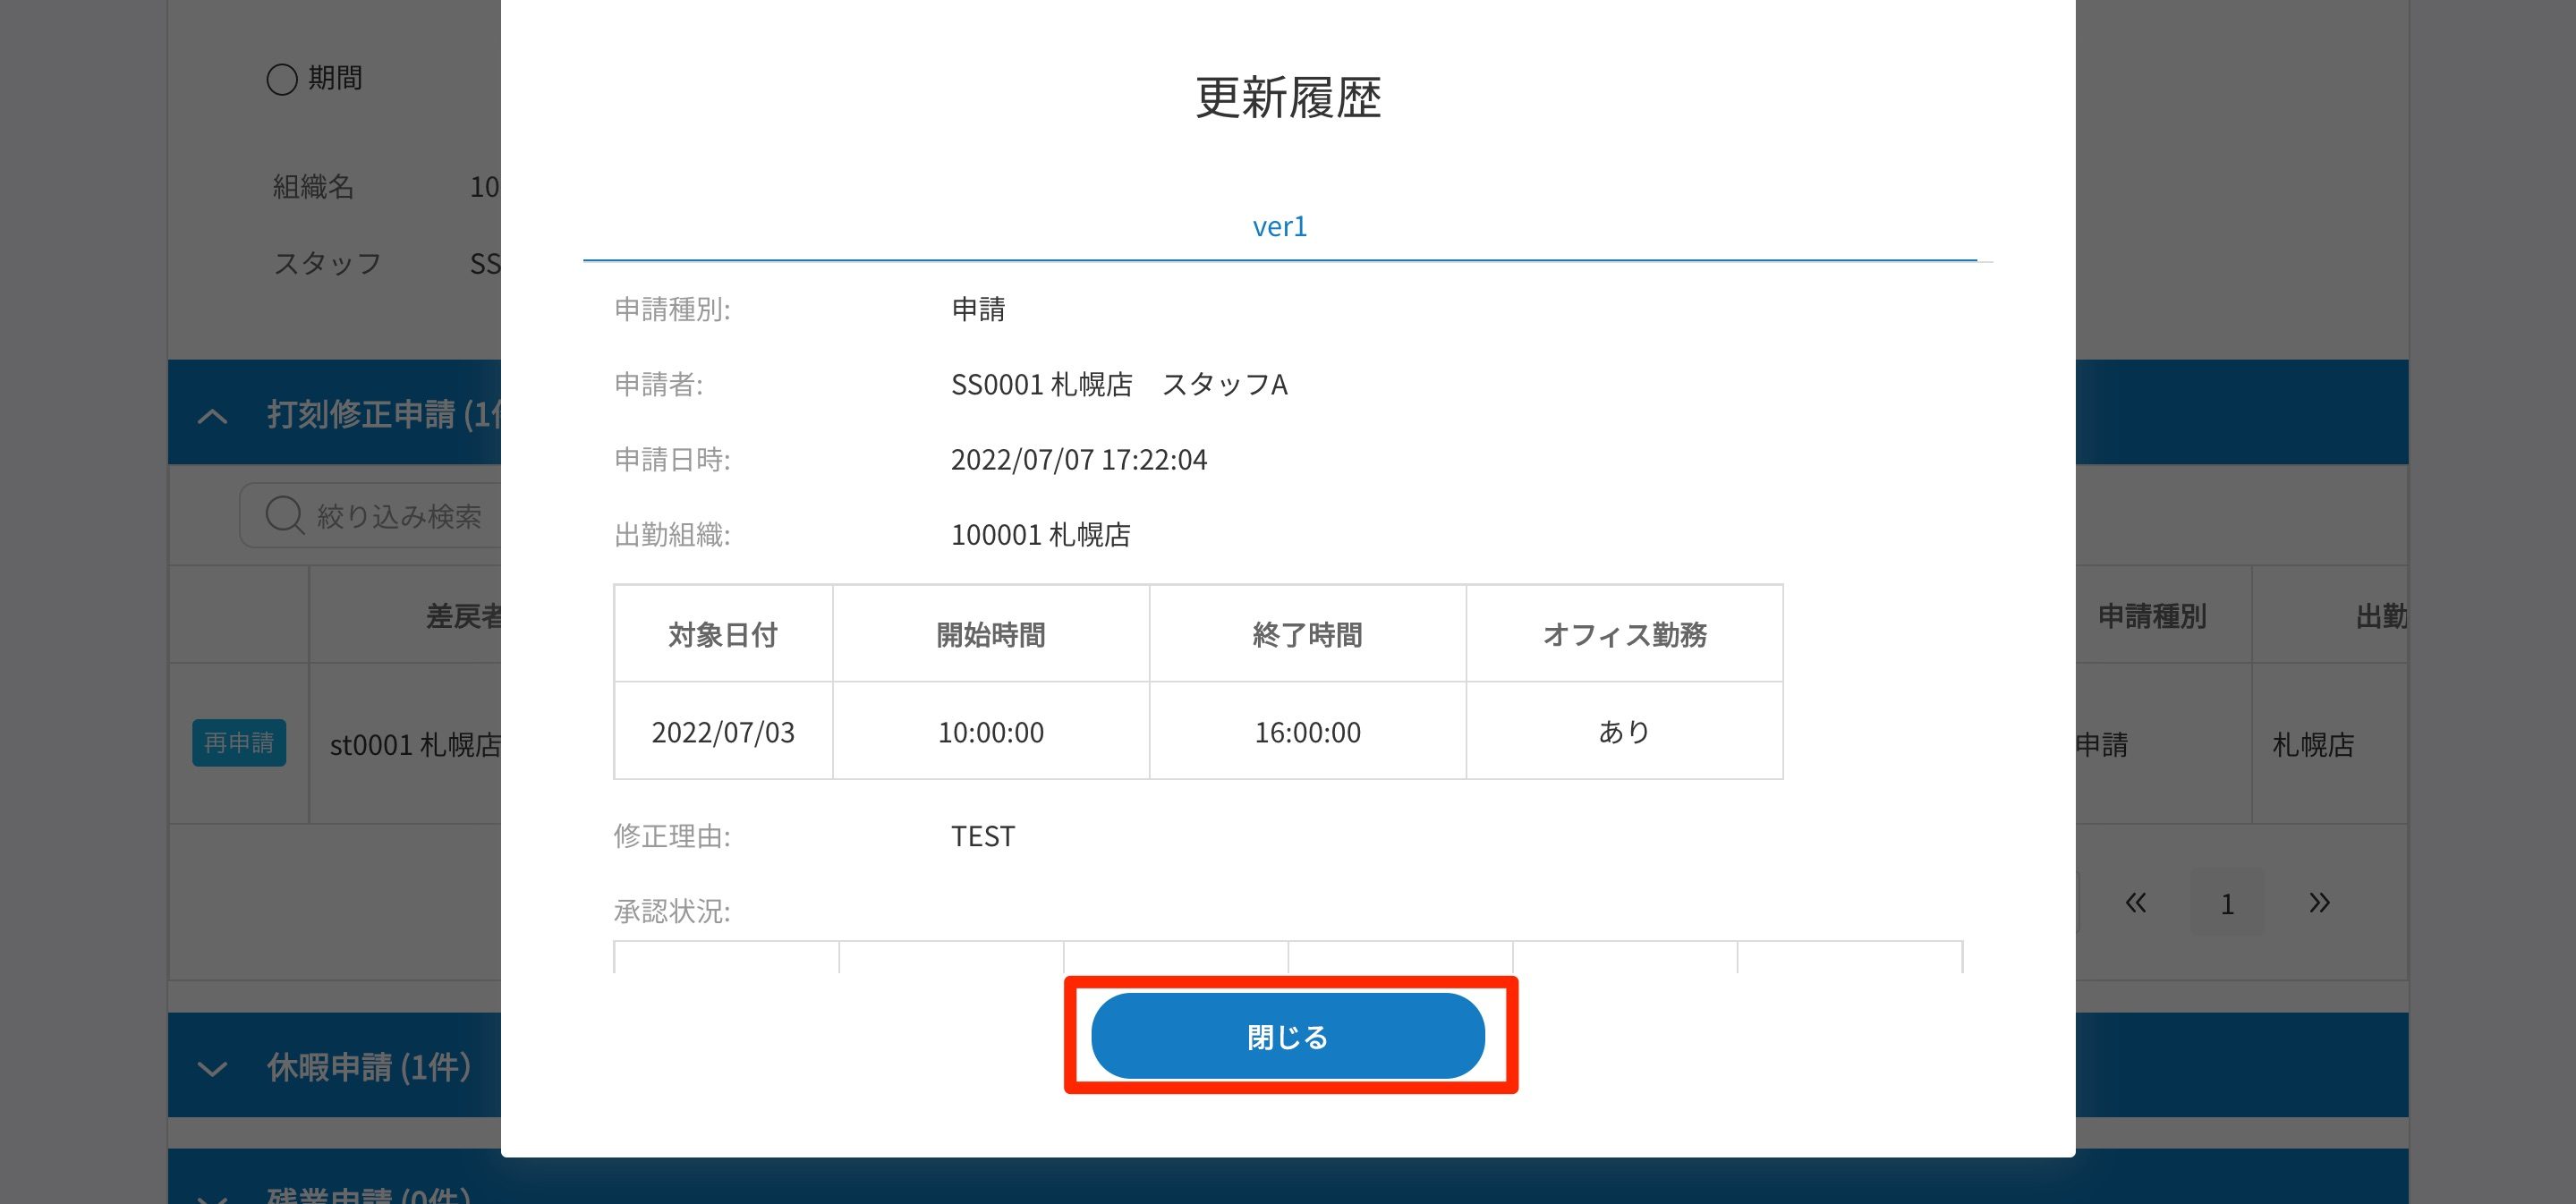
Task: Focus the 絞り込み検索 filter input field
Action: pos(400,516)
